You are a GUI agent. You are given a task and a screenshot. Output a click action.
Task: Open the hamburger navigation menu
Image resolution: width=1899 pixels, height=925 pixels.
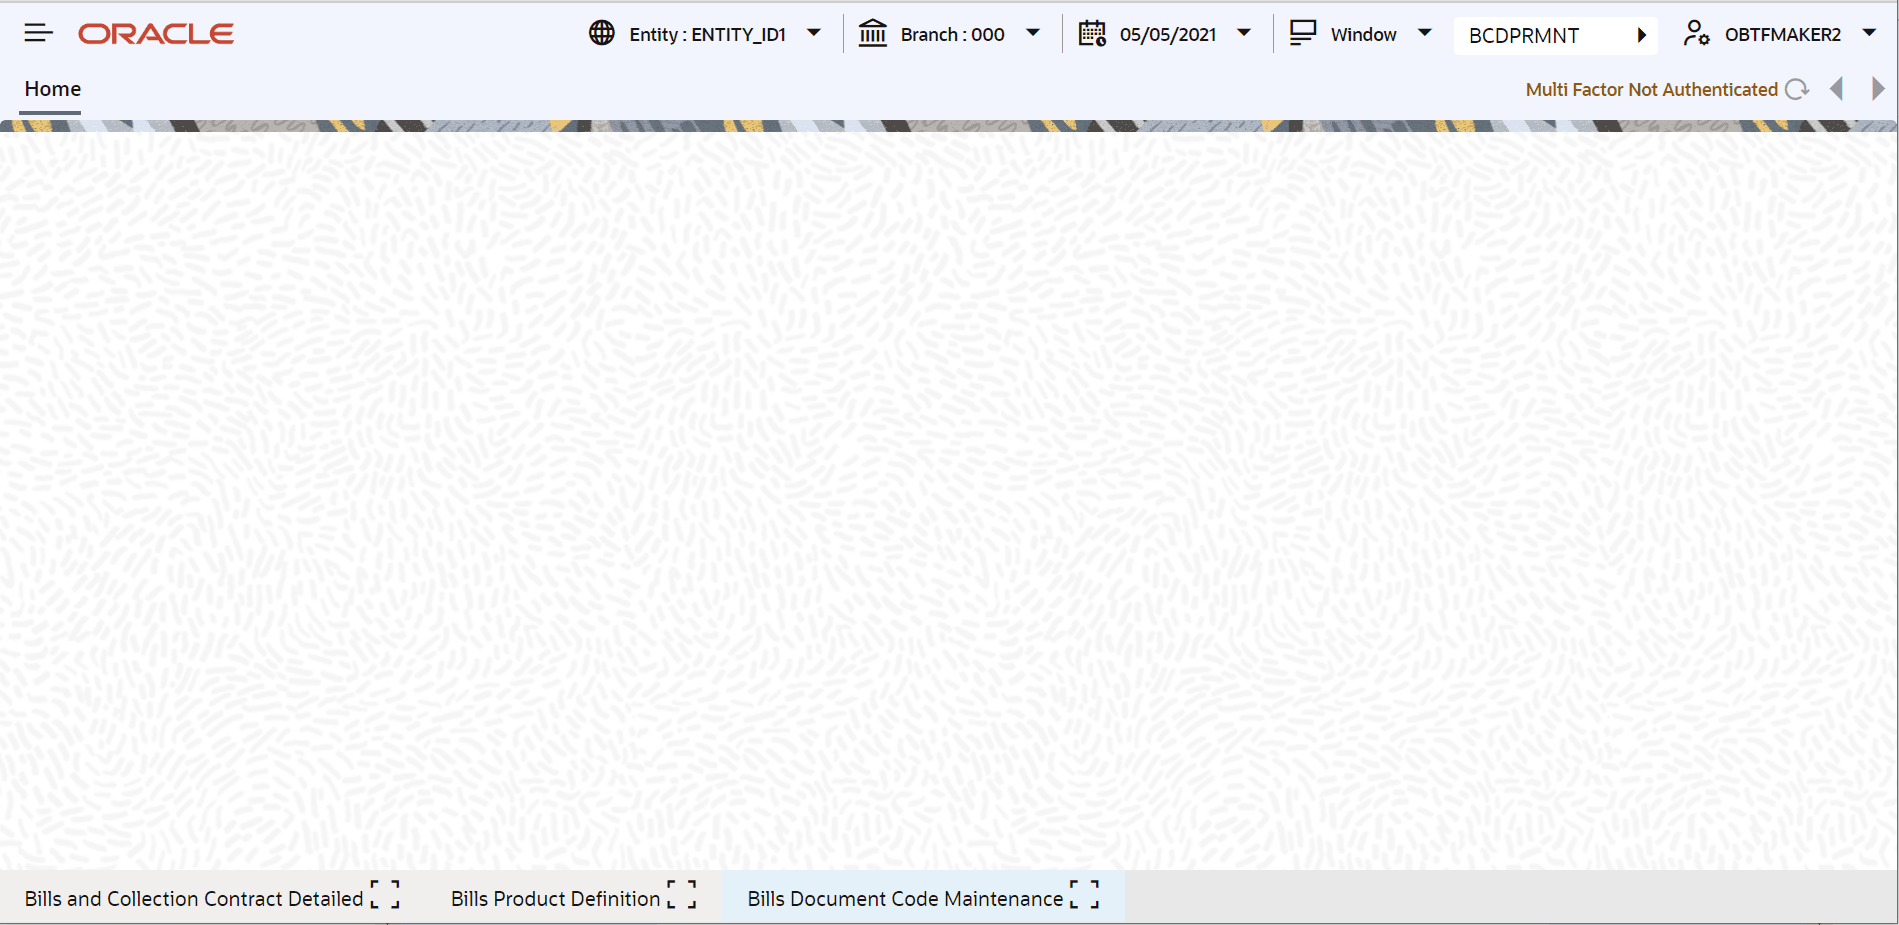(37, 31)
